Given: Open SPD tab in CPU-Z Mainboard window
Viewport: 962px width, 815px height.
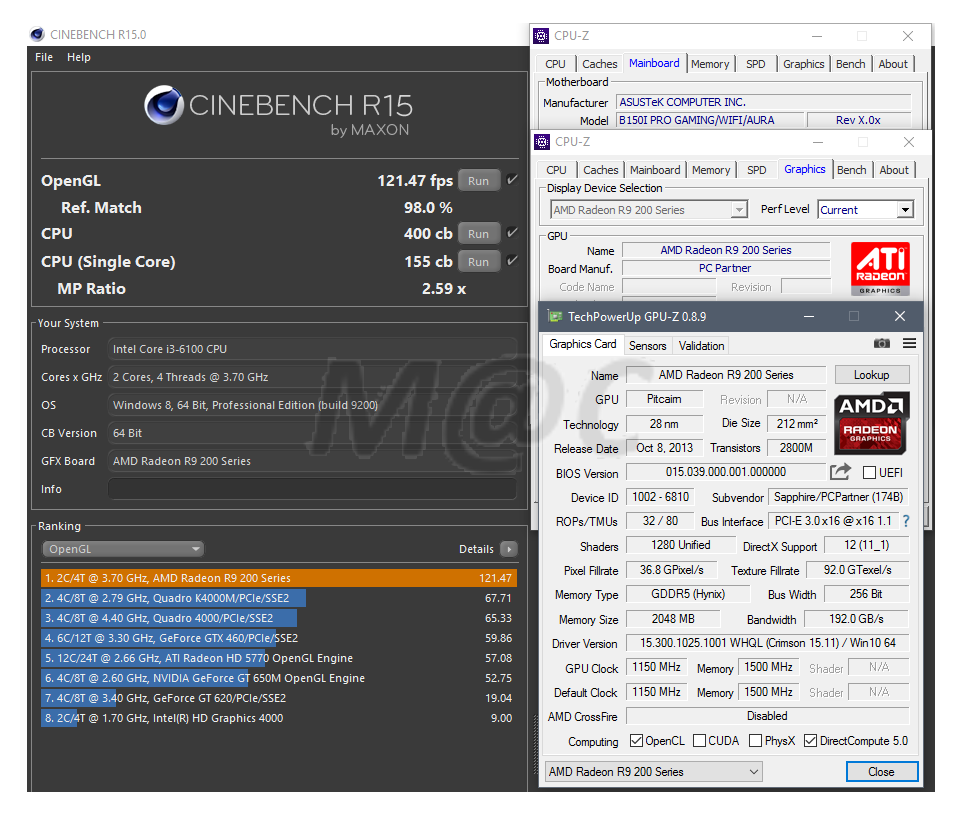Looking at the screenshot, I should 755,64.
